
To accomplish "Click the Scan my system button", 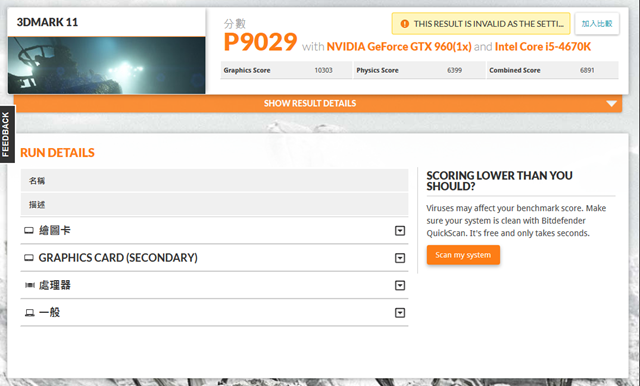I will pos(463,255).
